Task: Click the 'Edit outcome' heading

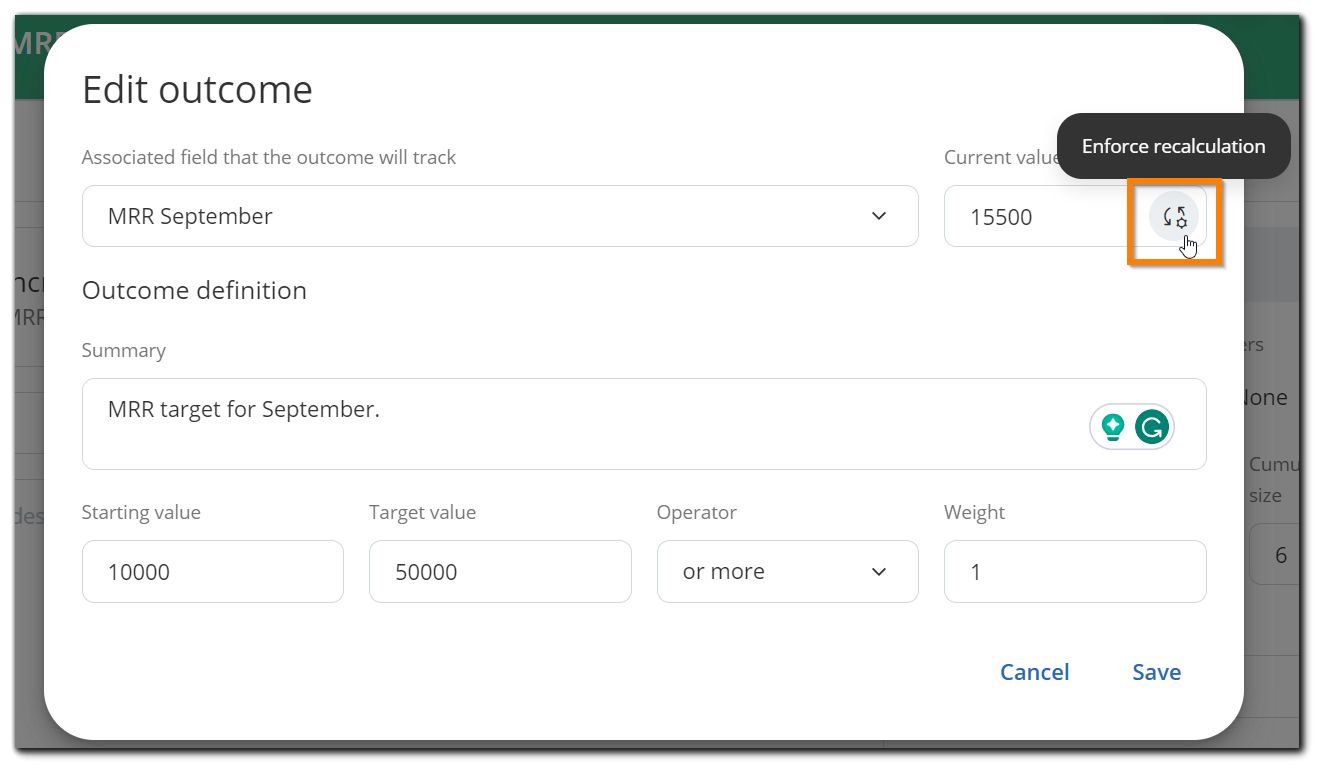Action: [x=197, y=90]
